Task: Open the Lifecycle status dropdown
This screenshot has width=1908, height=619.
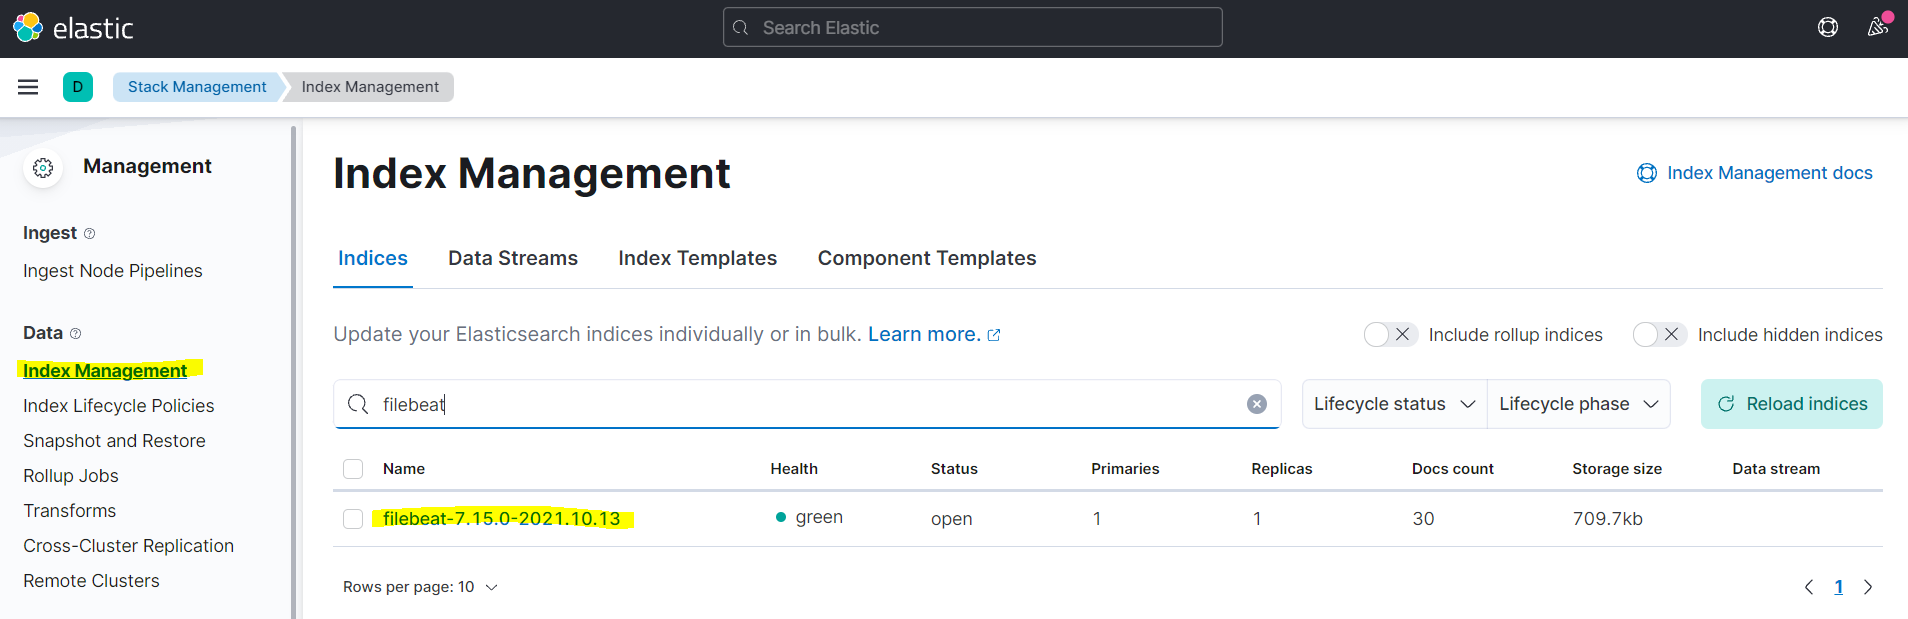Action: click(1395, 404)
